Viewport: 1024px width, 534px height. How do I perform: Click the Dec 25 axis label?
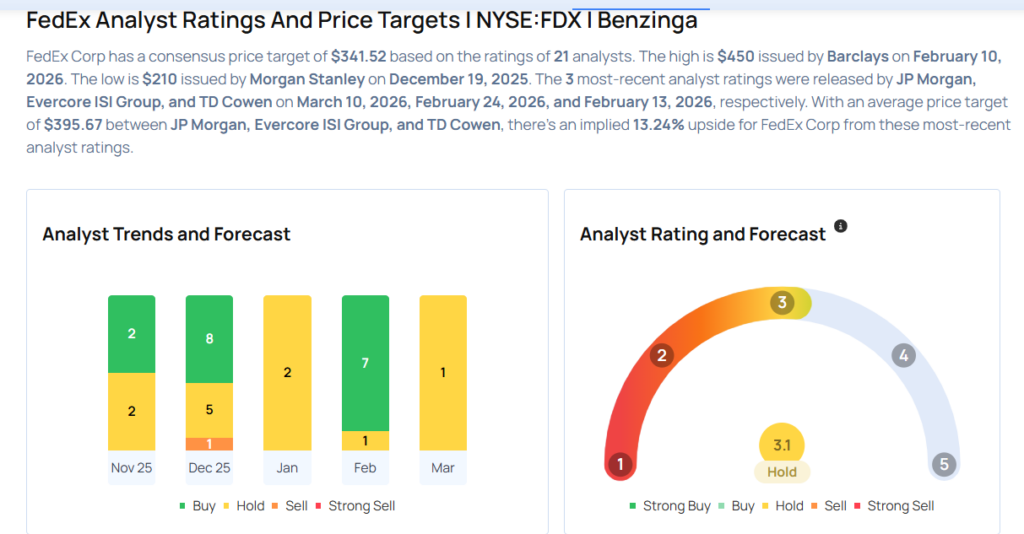[209, 468]
